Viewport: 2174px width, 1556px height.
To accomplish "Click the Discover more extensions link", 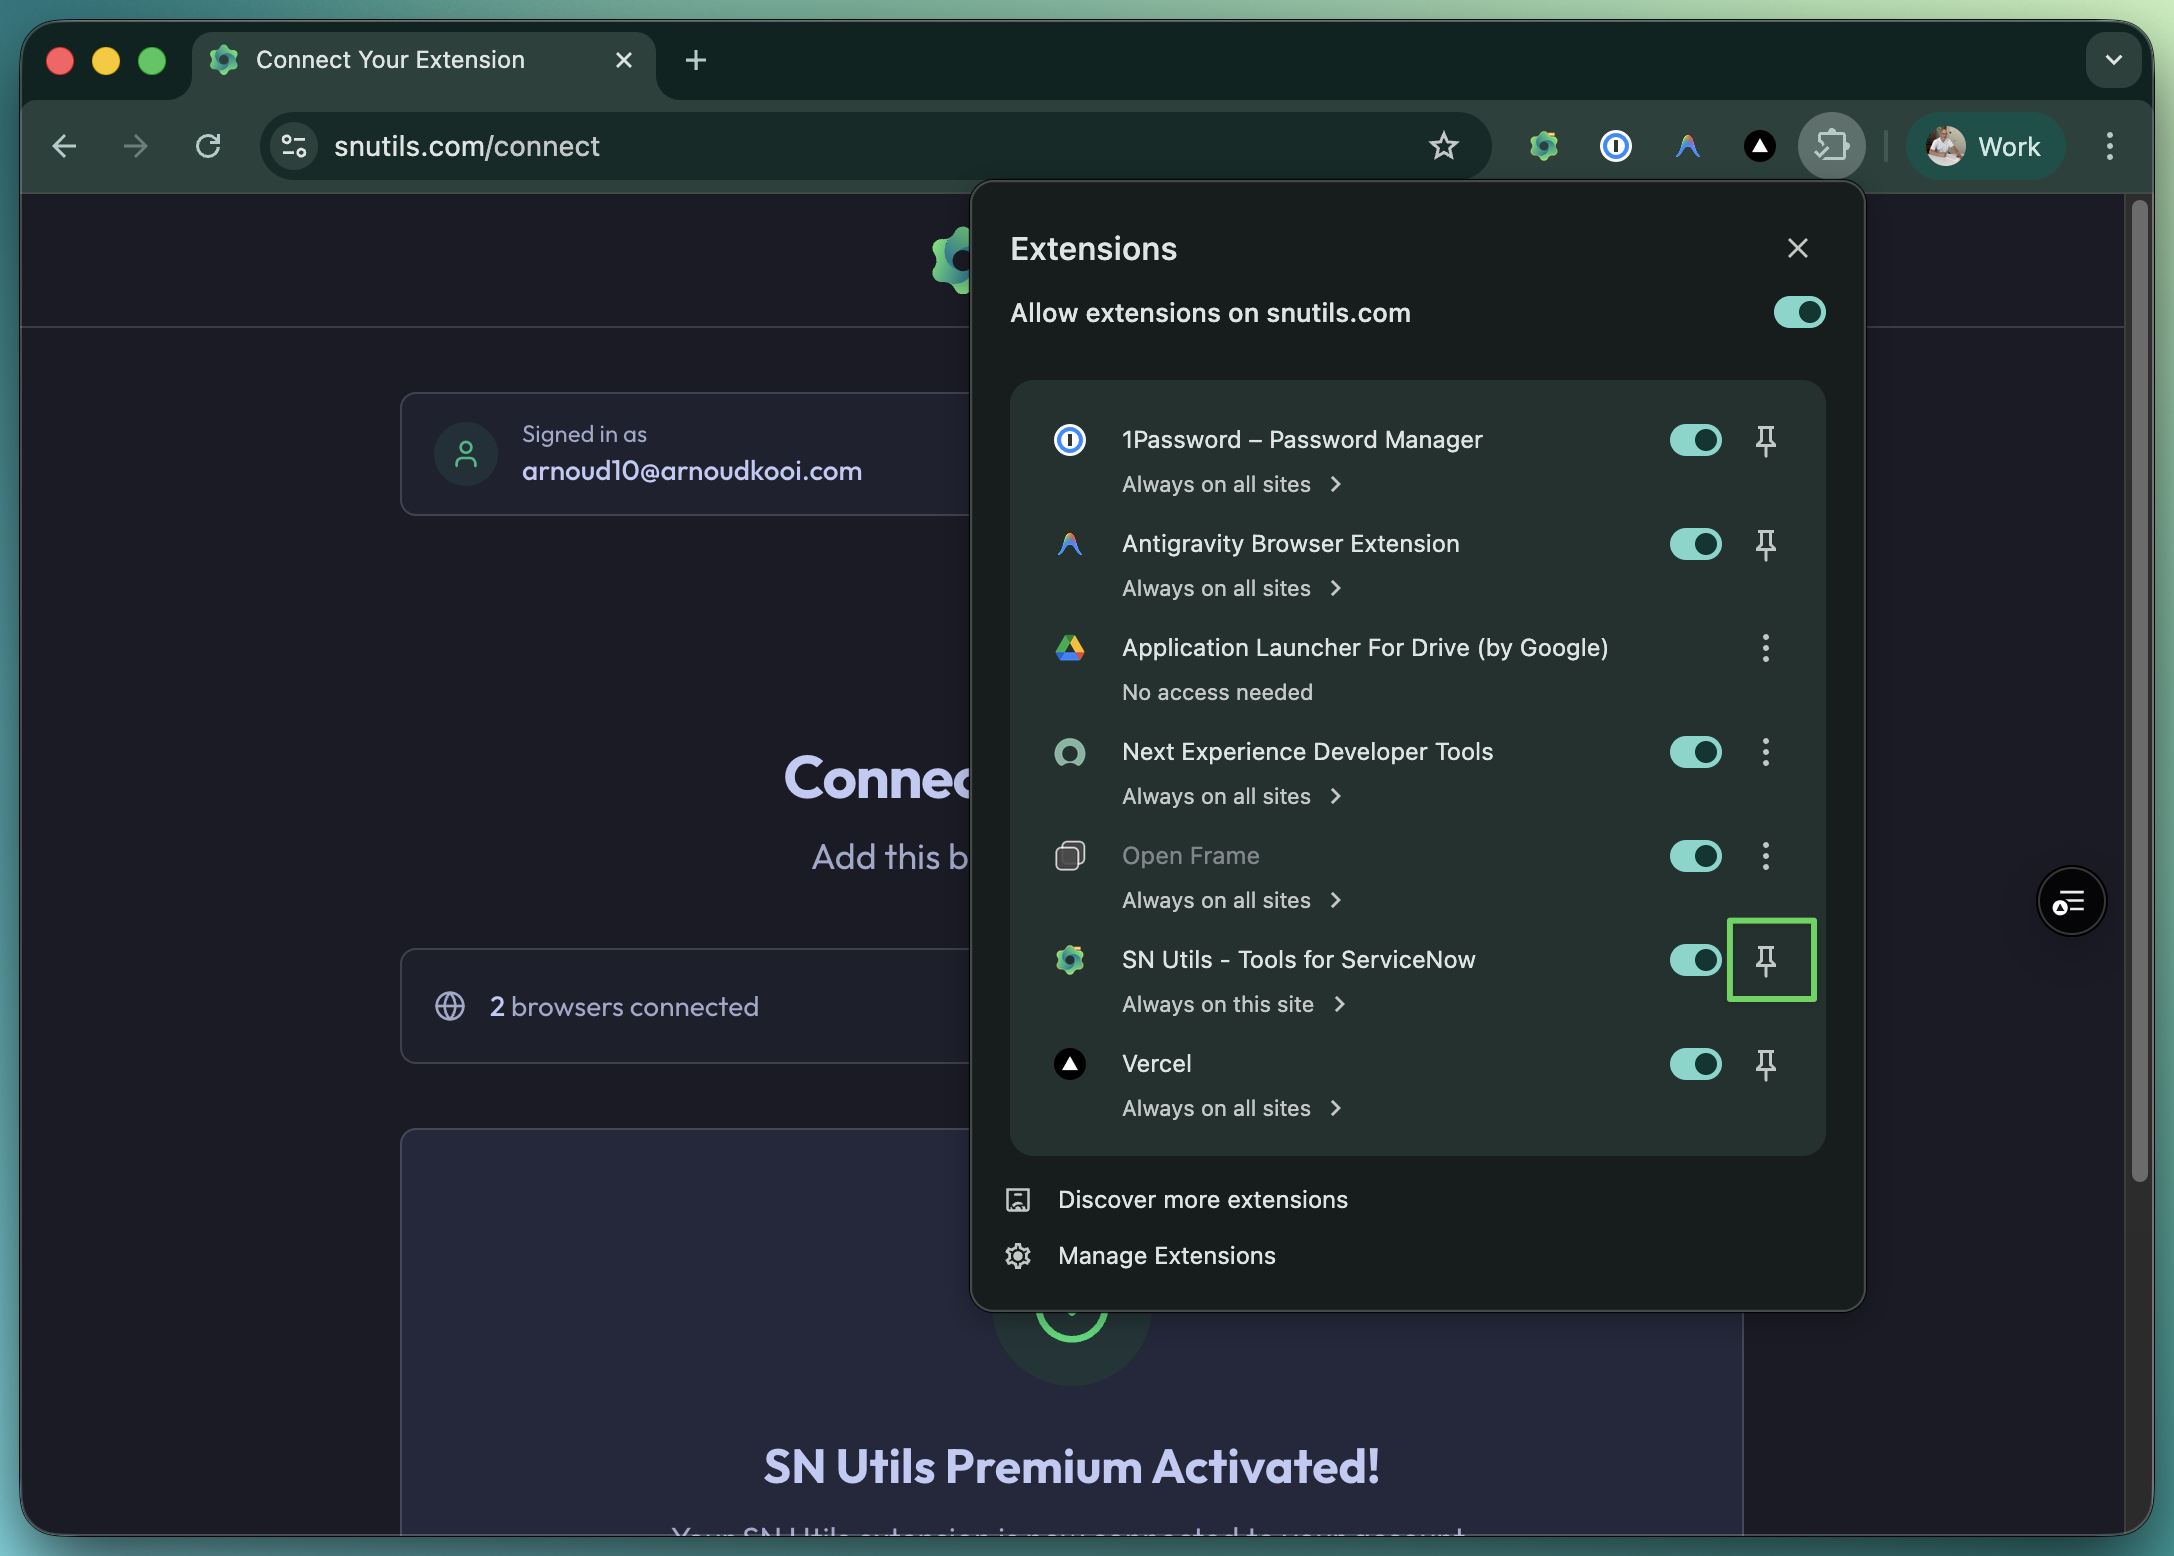I will pos(1202,1199).
